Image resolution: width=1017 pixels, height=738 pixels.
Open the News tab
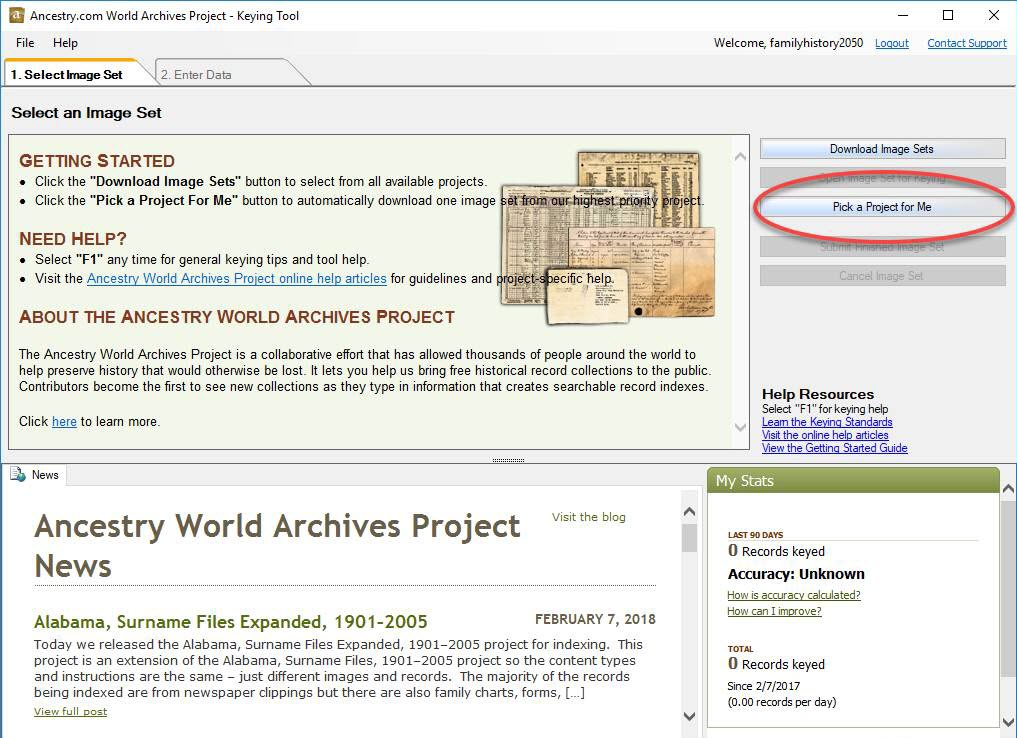click(x=35, y=475)
